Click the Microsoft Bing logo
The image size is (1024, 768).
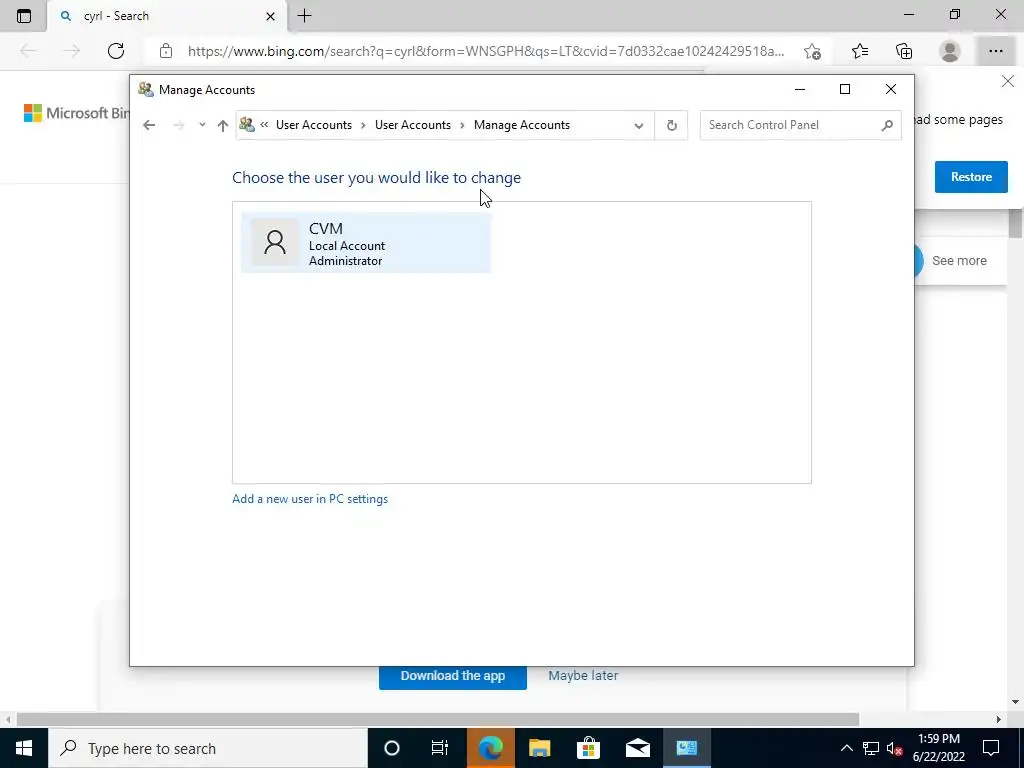click(75, 113)
